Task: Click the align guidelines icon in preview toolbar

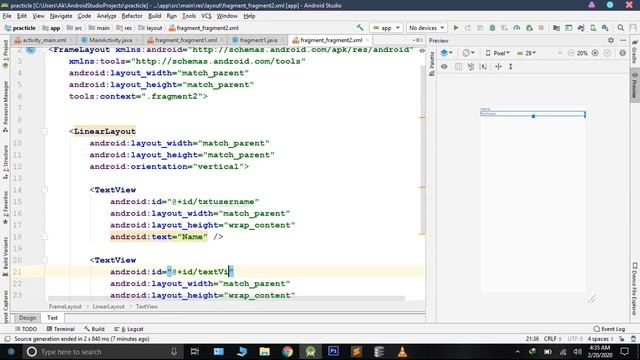Action: [498, 67]
